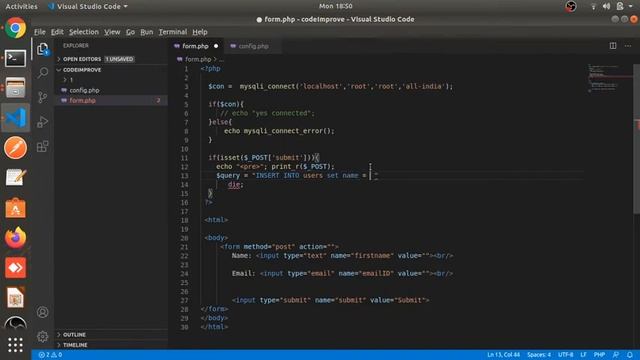Change indentation via Spaces: 4

tap(539, 355)
